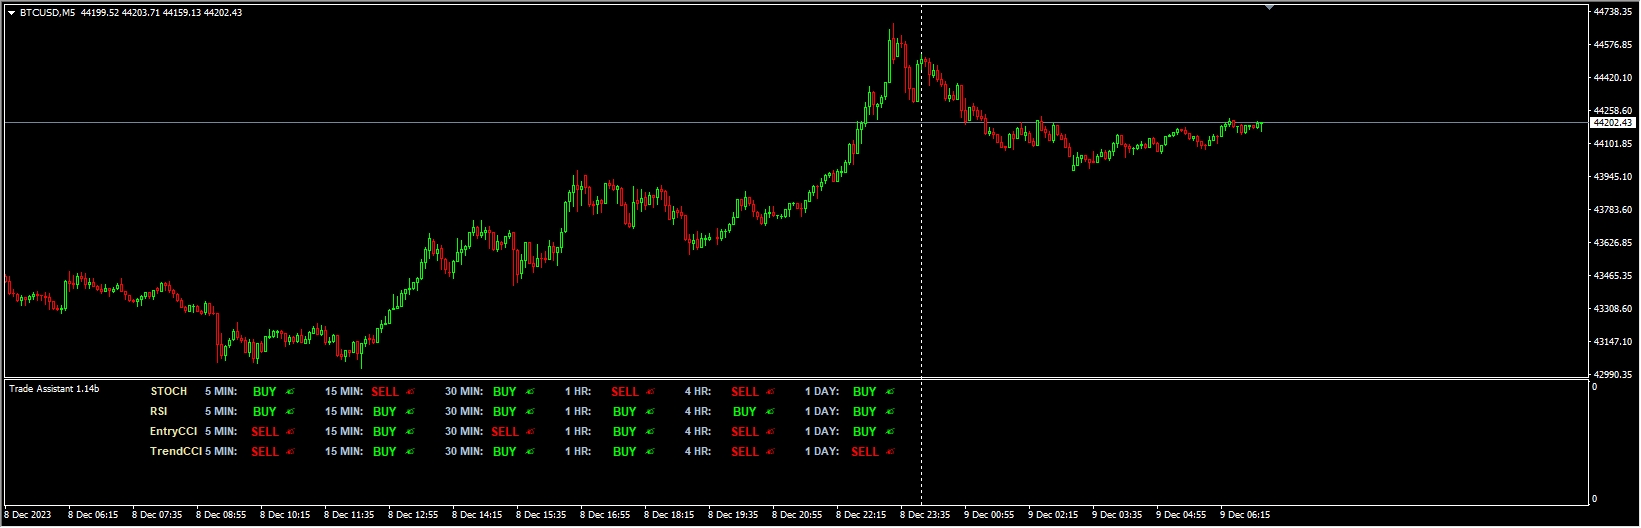
Task: Click the STOCH 1 HR SELL signal text
Action: (625, 392)
